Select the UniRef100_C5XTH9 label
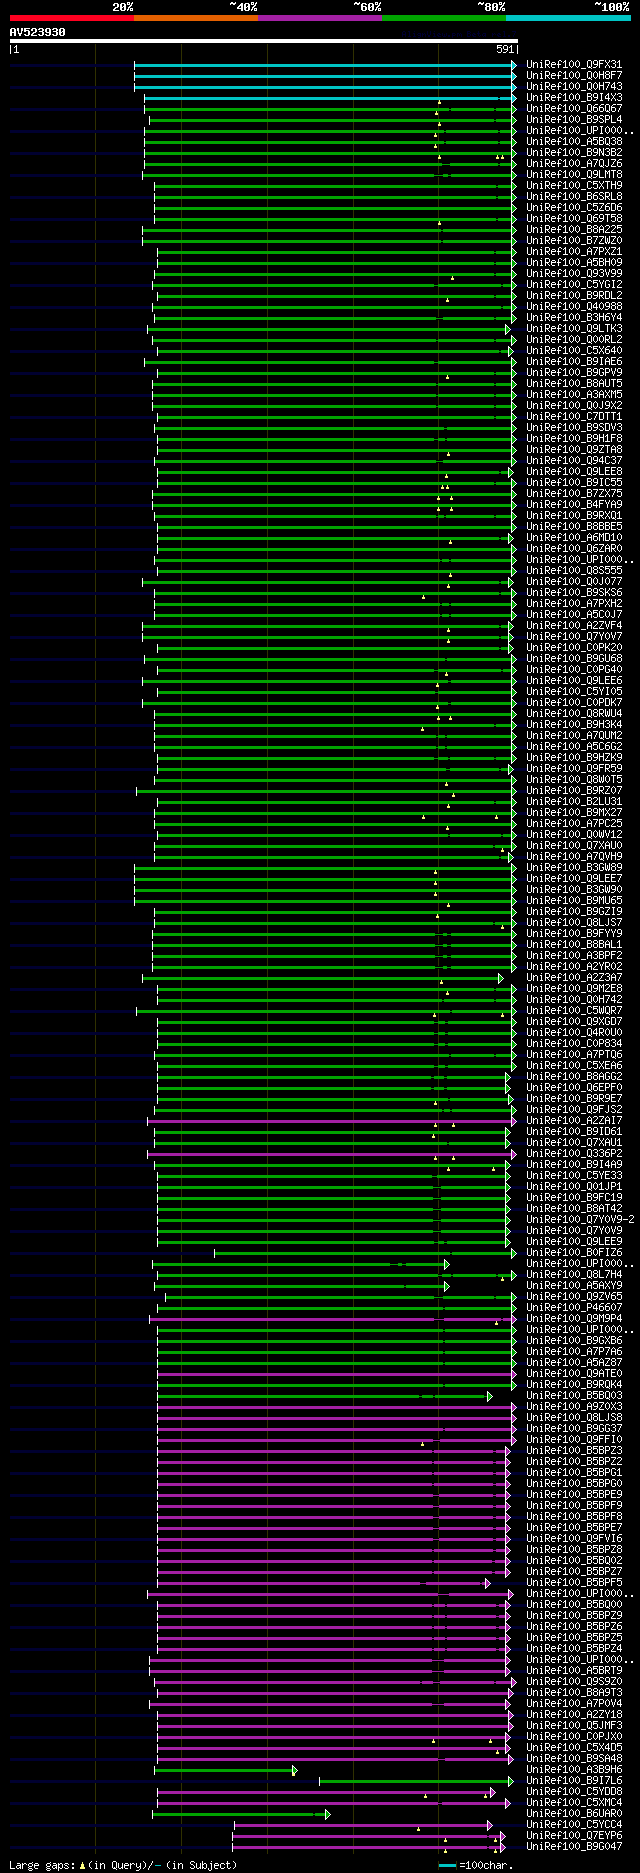 tap(574, 185)
